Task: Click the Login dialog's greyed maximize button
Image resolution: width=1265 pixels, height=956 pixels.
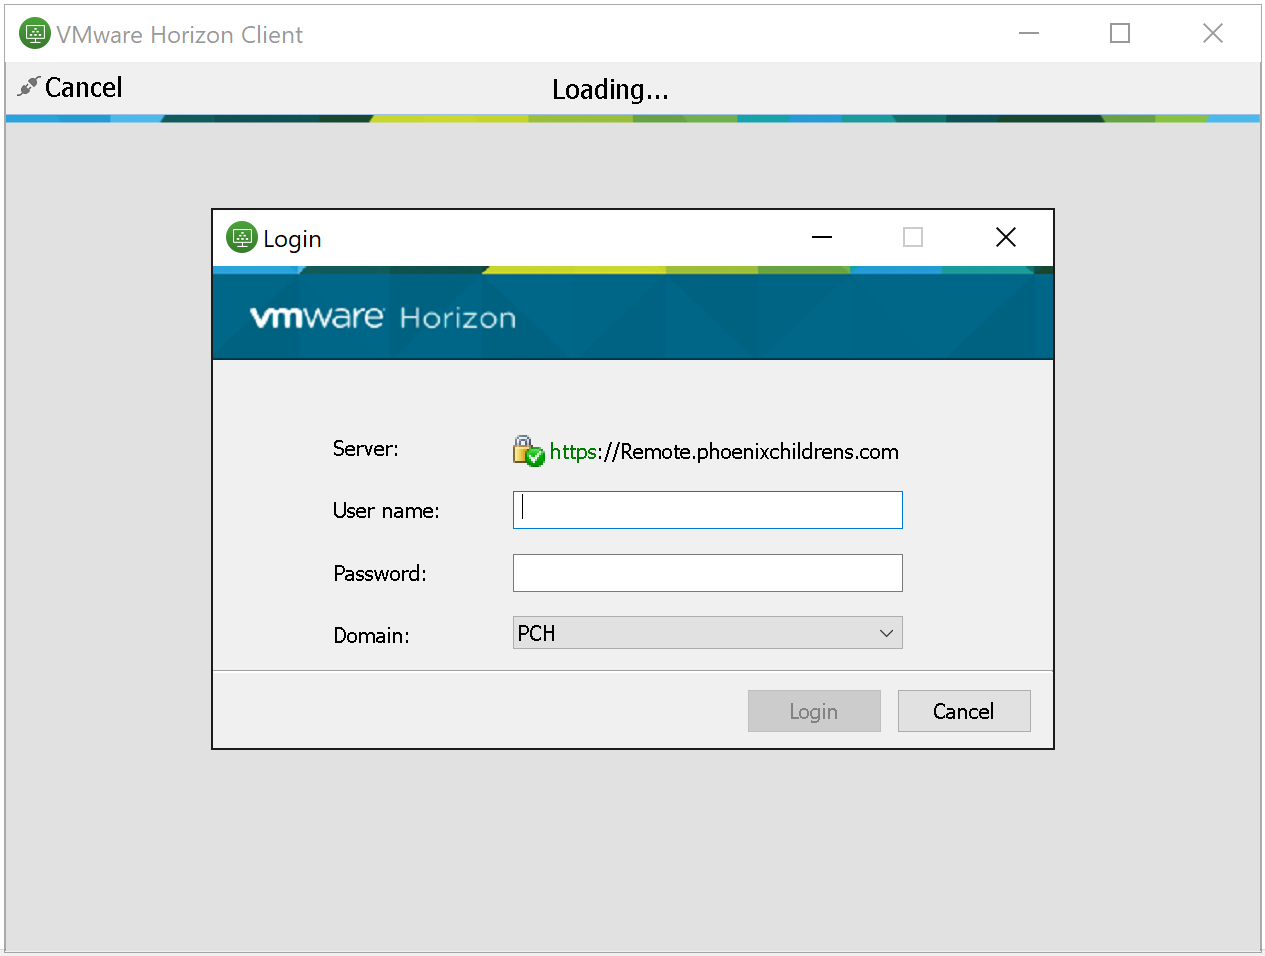Action: click(913, 237)
